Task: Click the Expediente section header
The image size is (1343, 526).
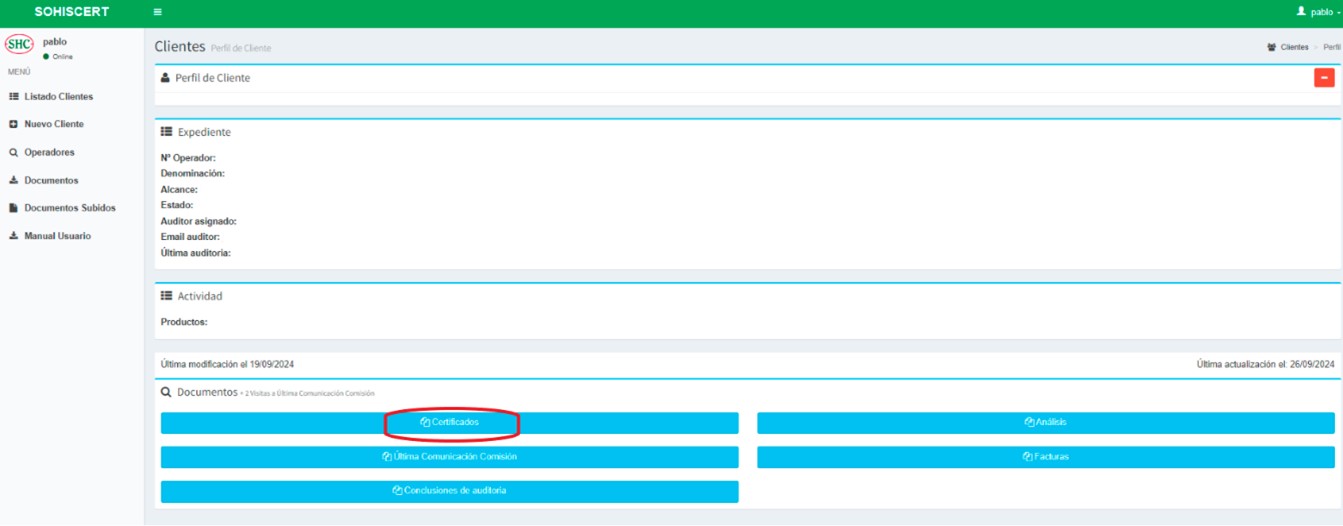Action: [x=203, y=132]
